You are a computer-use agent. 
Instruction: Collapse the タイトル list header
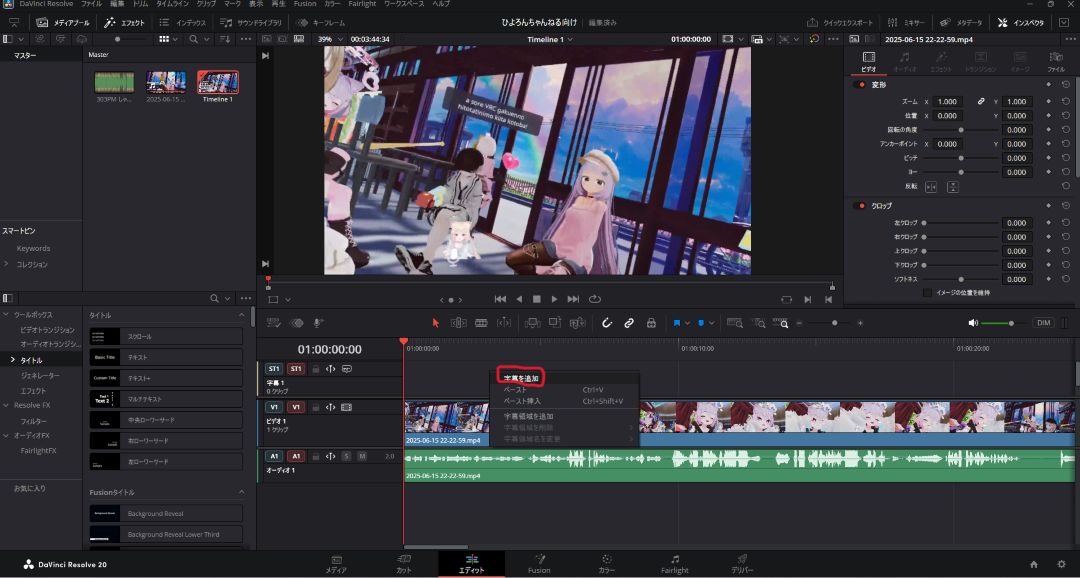(x=241, y=315)
